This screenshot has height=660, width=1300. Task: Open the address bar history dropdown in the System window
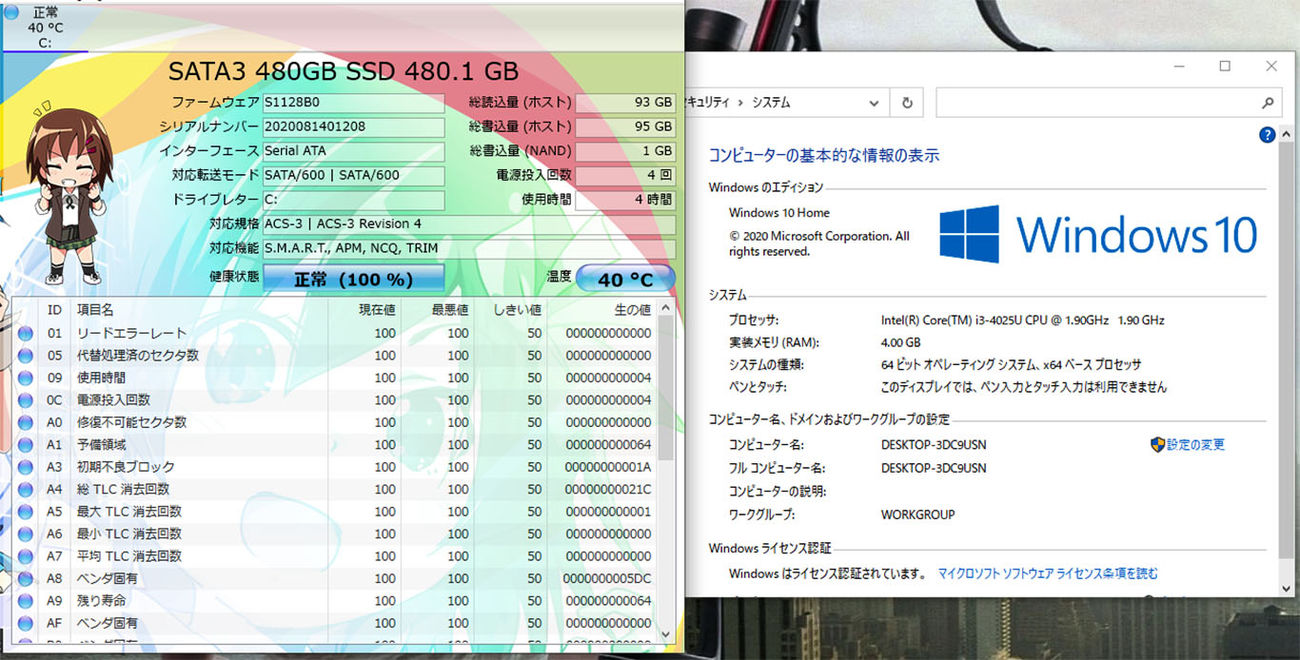click(x=874, y=102)
